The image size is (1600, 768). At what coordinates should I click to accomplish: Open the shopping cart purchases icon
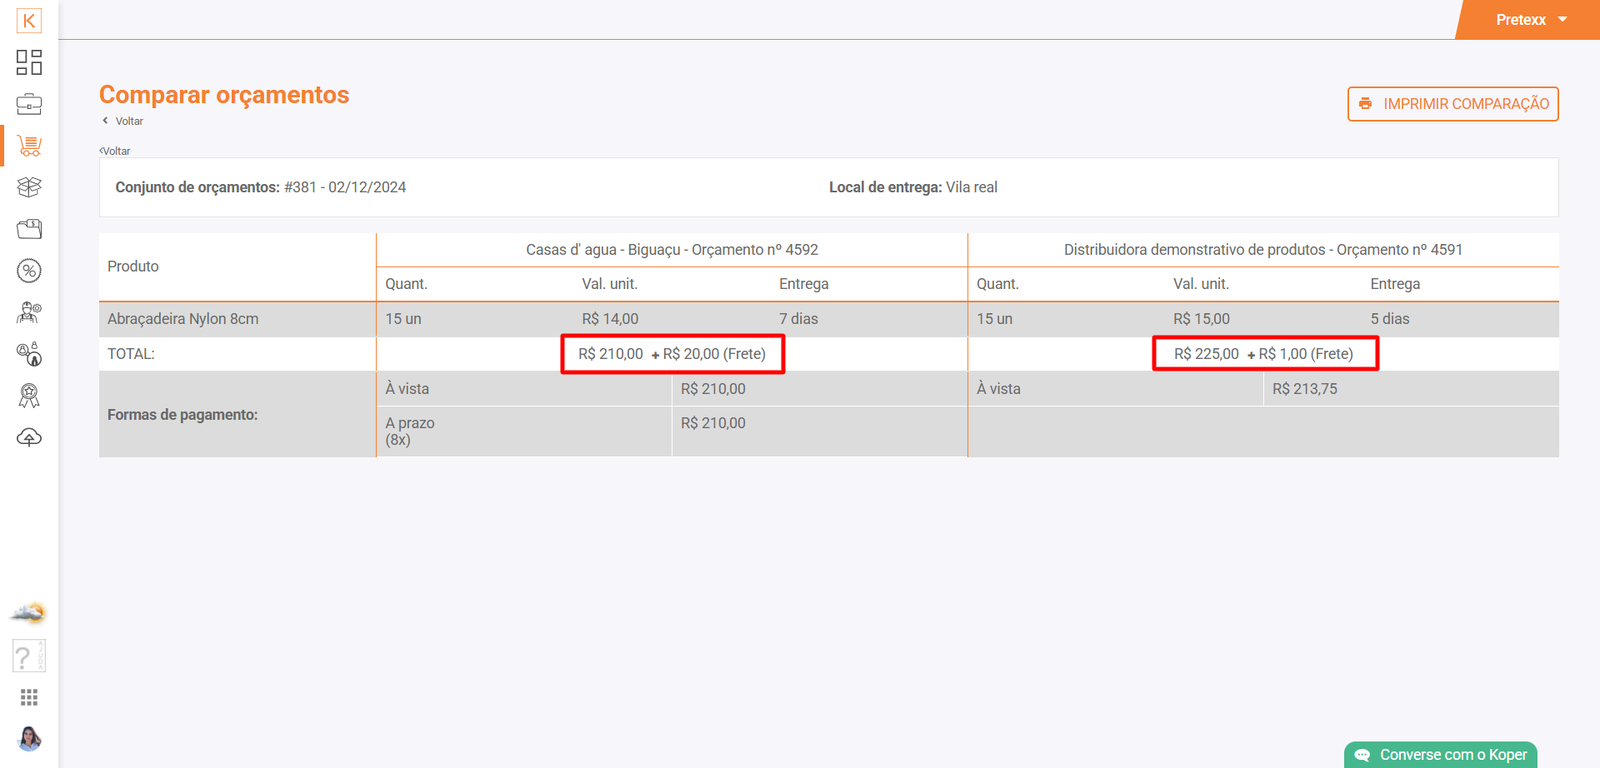[x=29, y=146]
